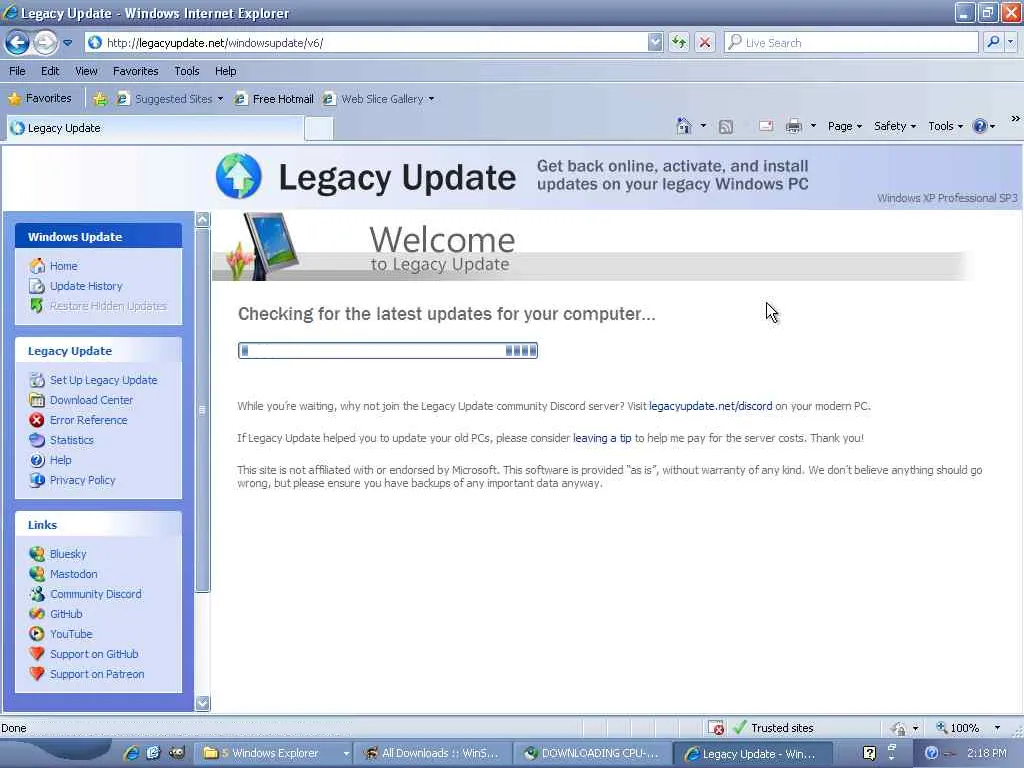Switch to Windows Explorer taskbar button
The width and height of the screenshot is (1024, 768).
(274, 753)
